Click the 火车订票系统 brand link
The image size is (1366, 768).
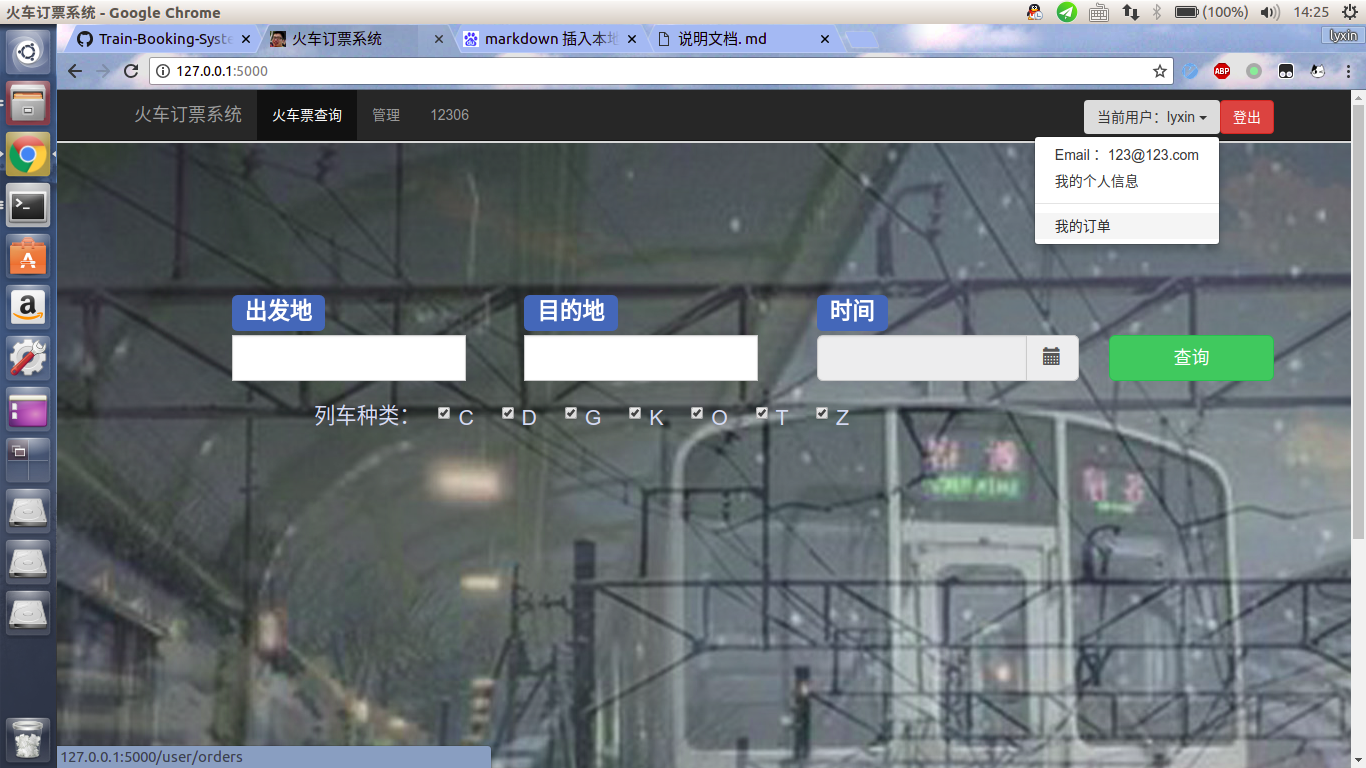coord(188,115)
